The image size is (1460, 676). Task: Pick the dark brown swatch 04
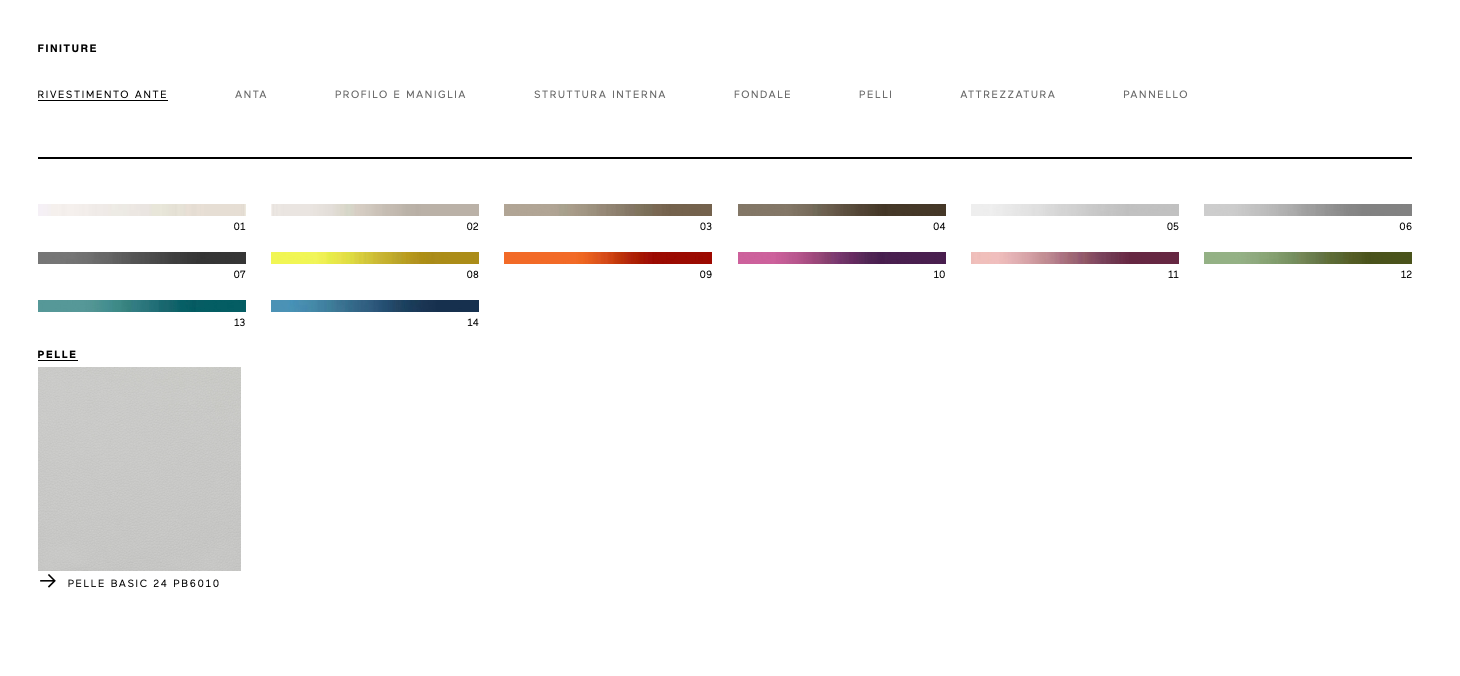point(841,210)
